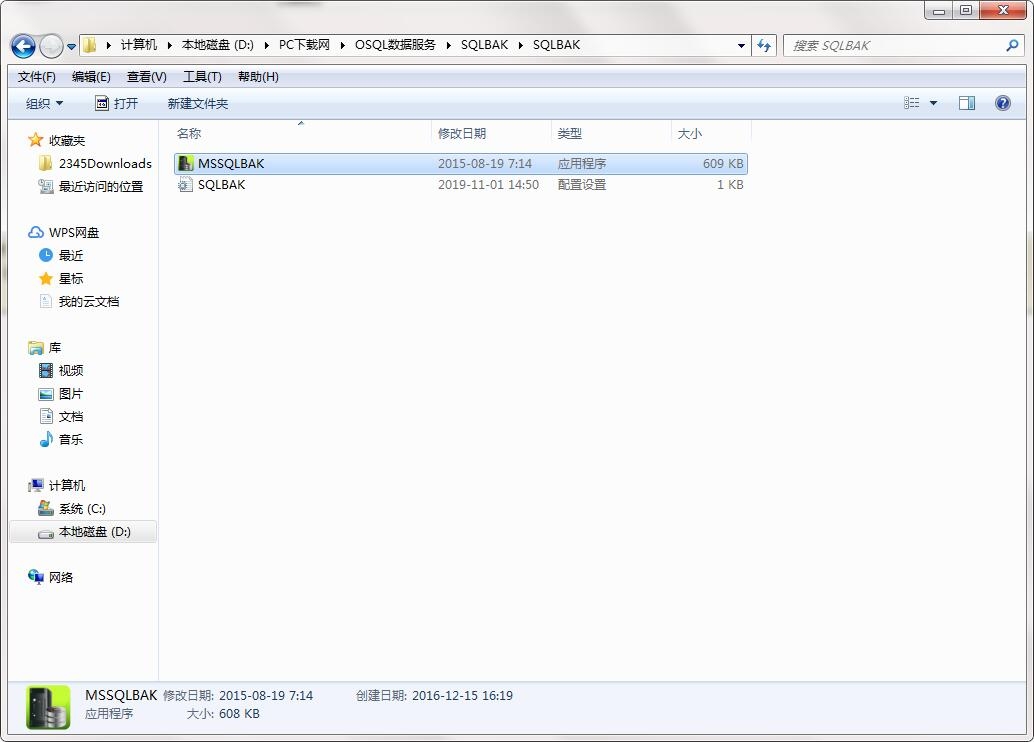This screenshot has width=1034, height=742.
Task: Open 最近访问的位置
Action: pyautogui.click(x=101, y=187)
